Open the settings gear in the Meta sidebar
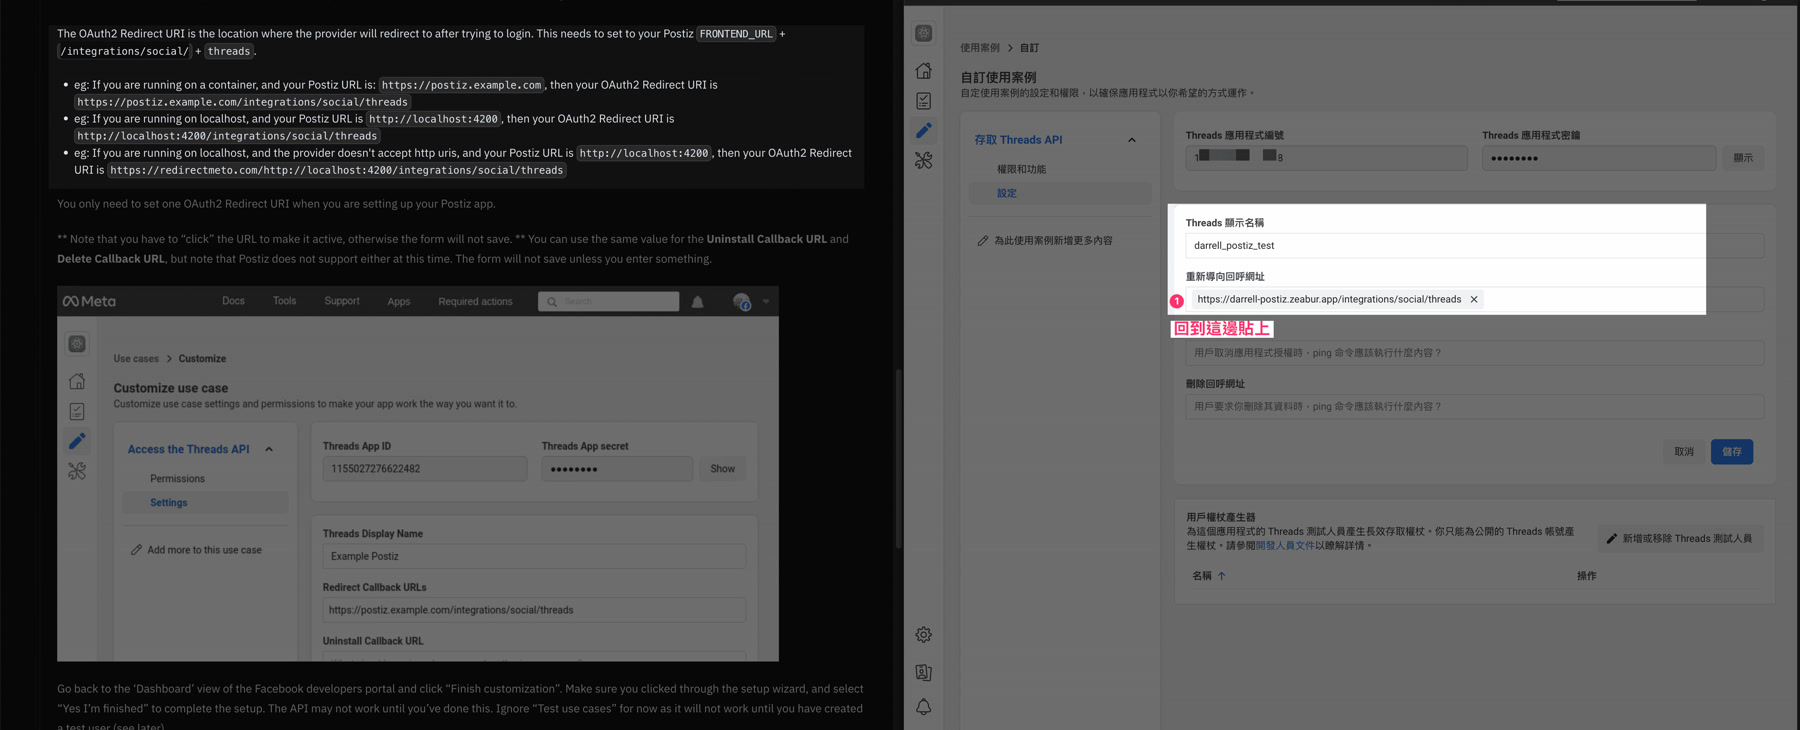Viewport: 1800px width, 730px height. pyautogui.click(x=923, y=635)
